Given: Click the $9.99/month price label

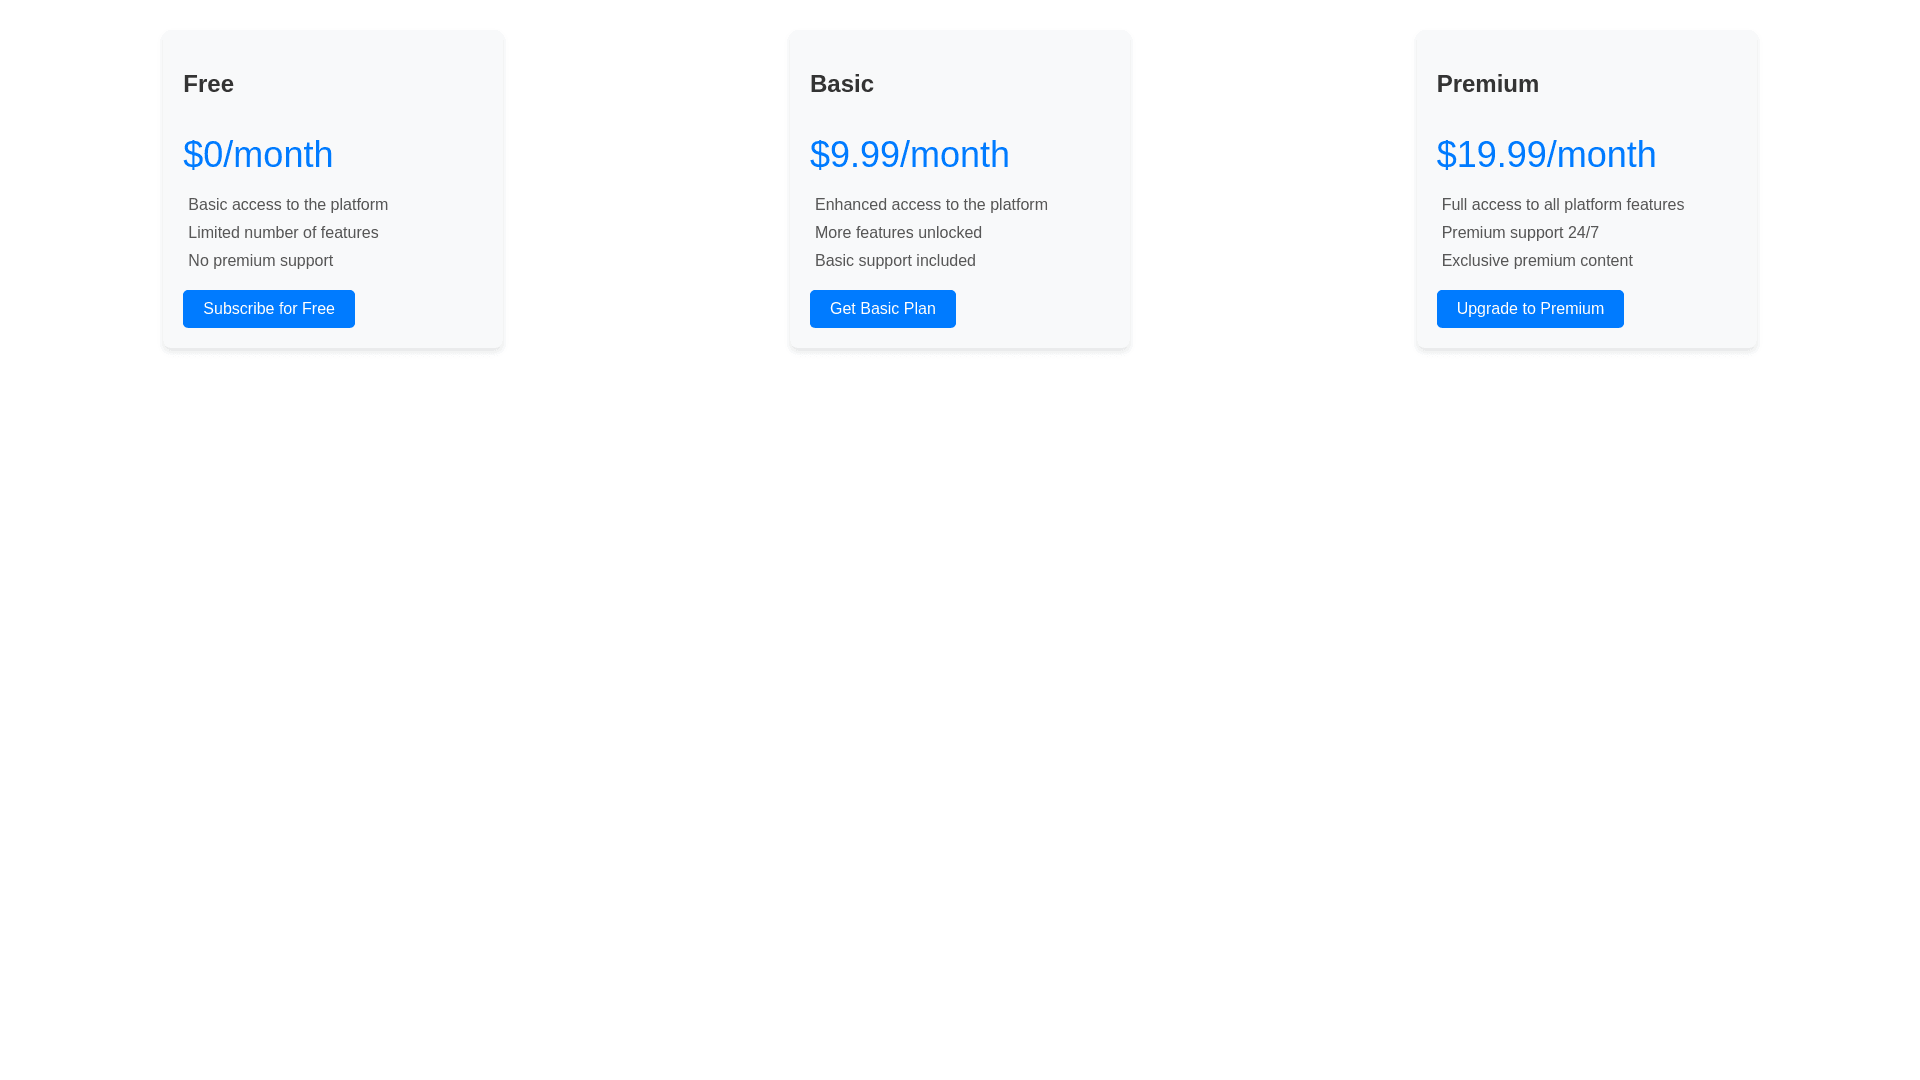Looking at the screenshot, I should point(909,154).
